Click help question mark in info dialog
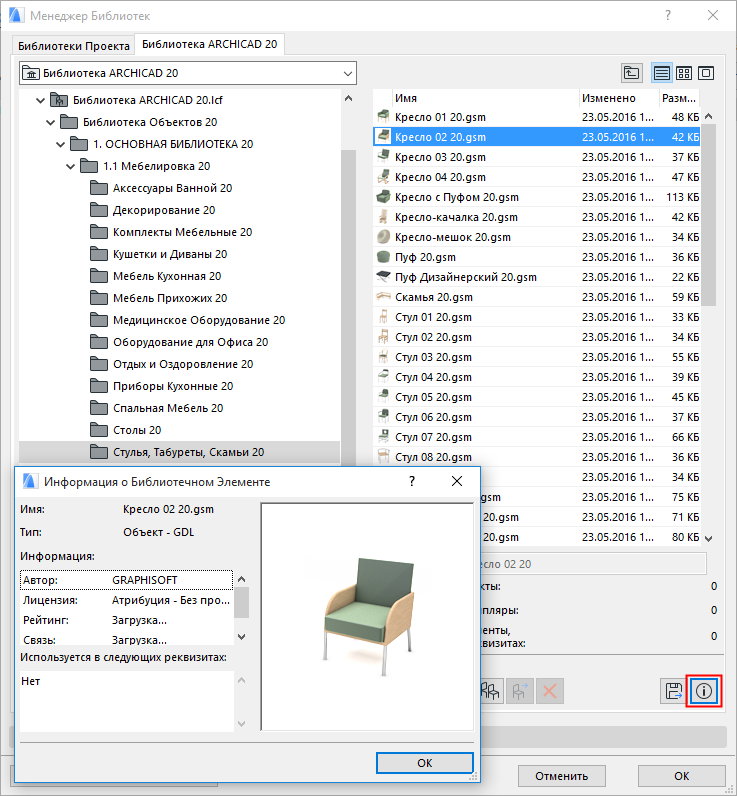The image size is (737, 796). (412, 481)
